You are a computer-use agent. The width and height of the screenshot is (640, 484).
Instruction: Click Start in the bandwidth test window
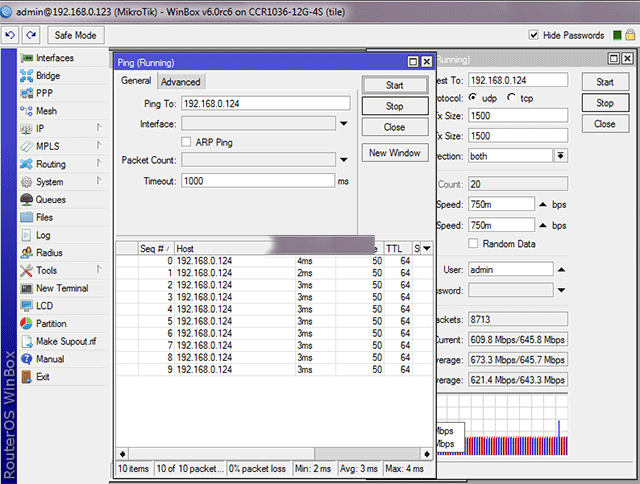605,82
